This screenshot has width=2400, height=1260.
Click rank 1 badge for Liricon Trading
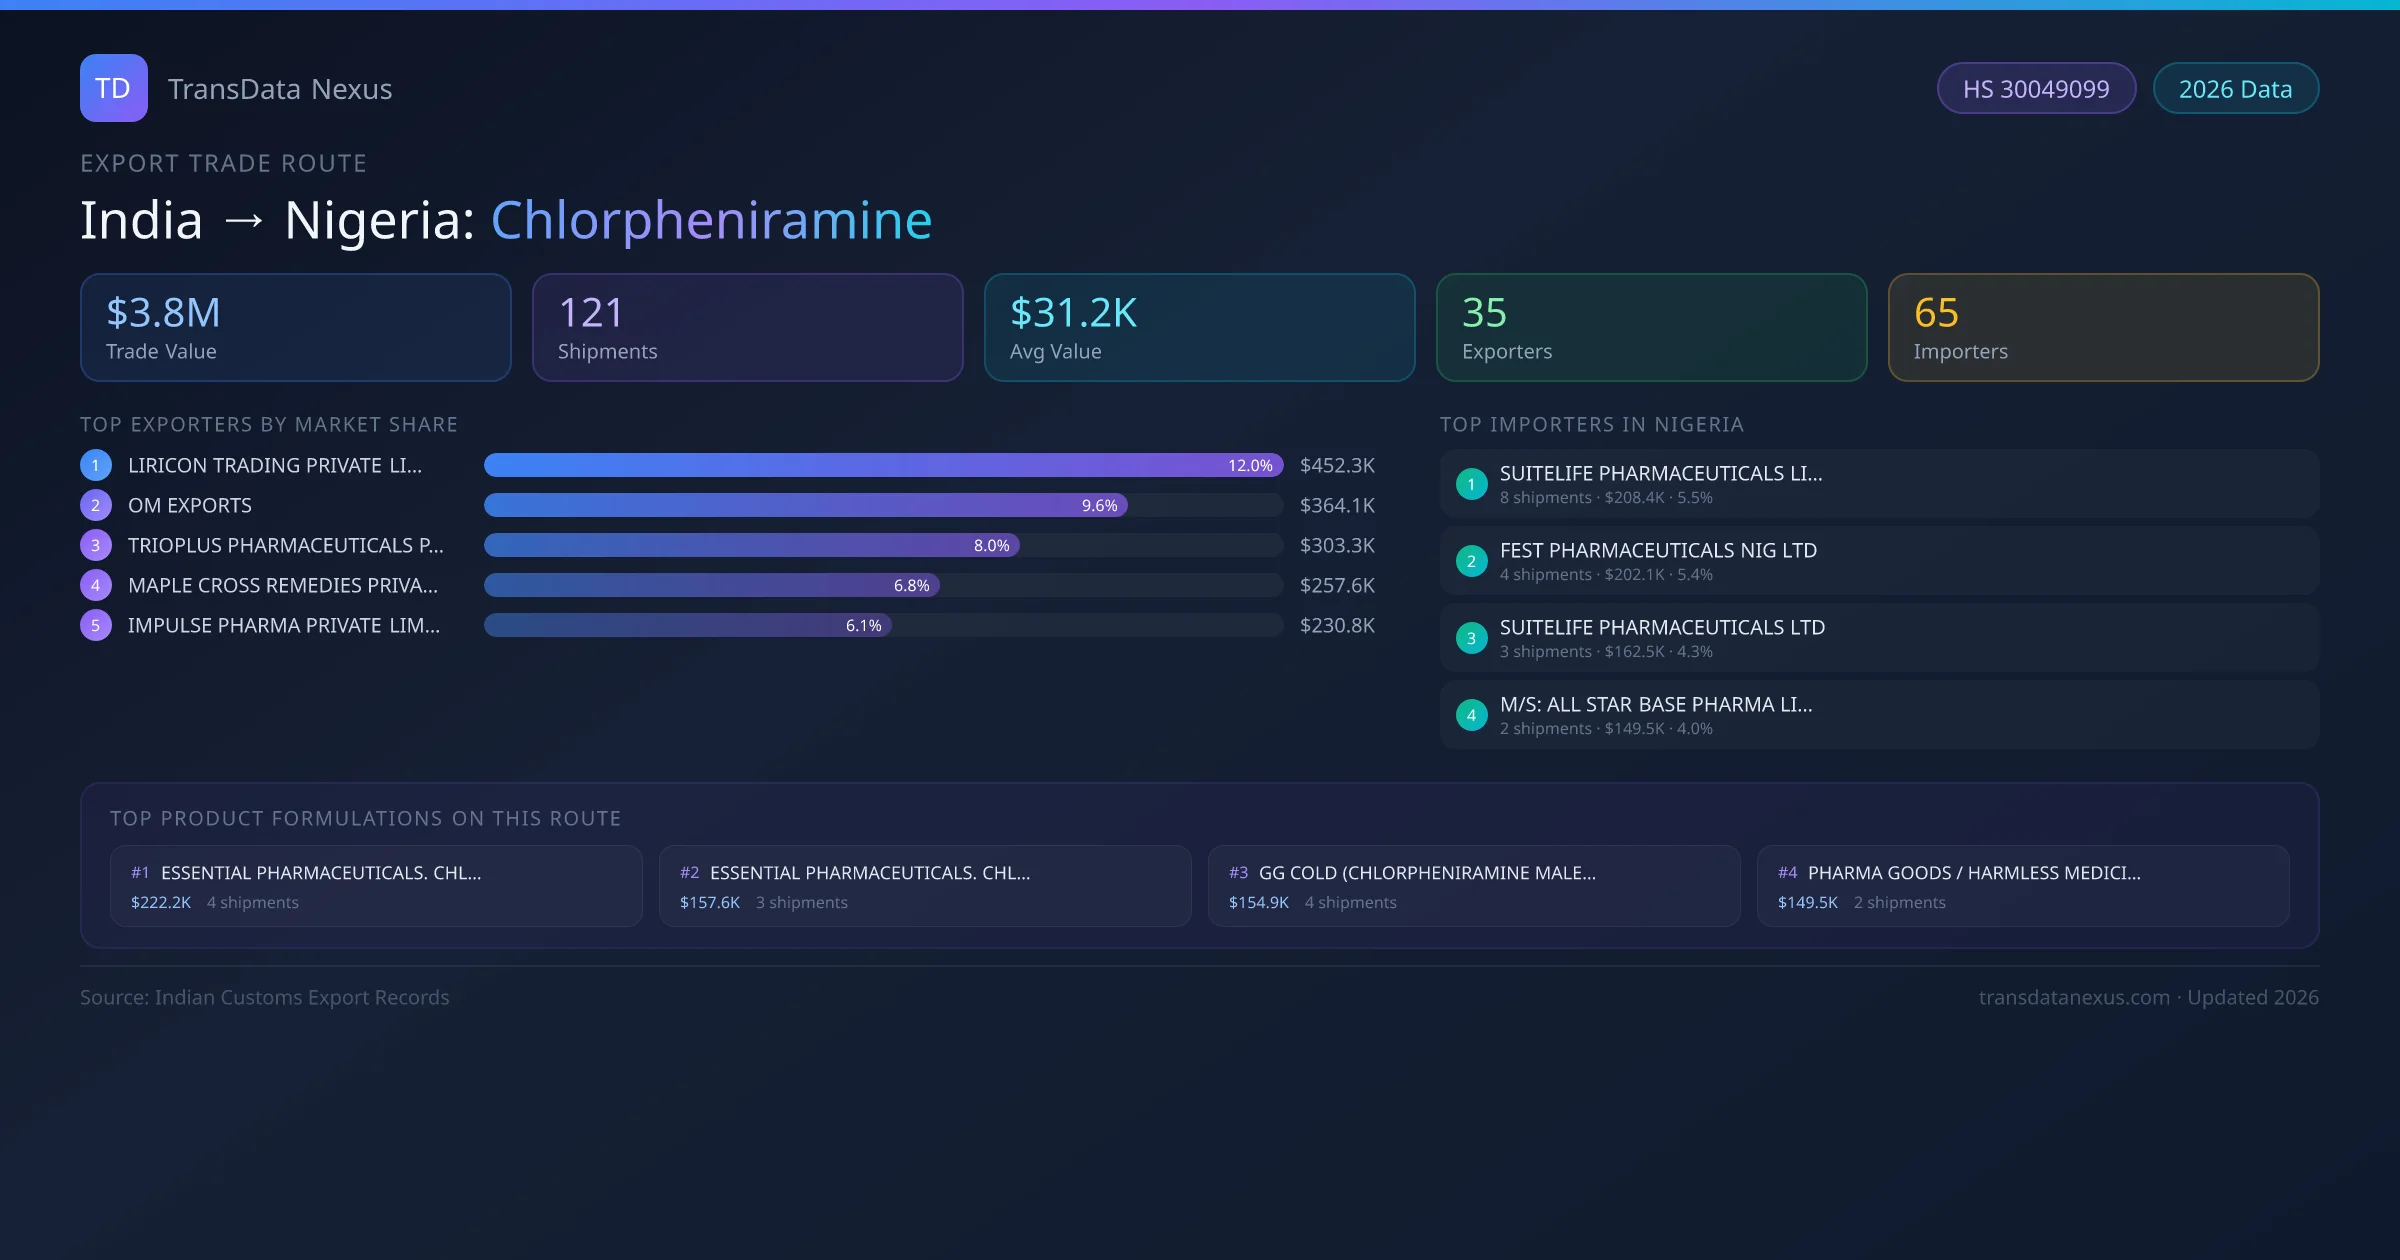point(95,465)
